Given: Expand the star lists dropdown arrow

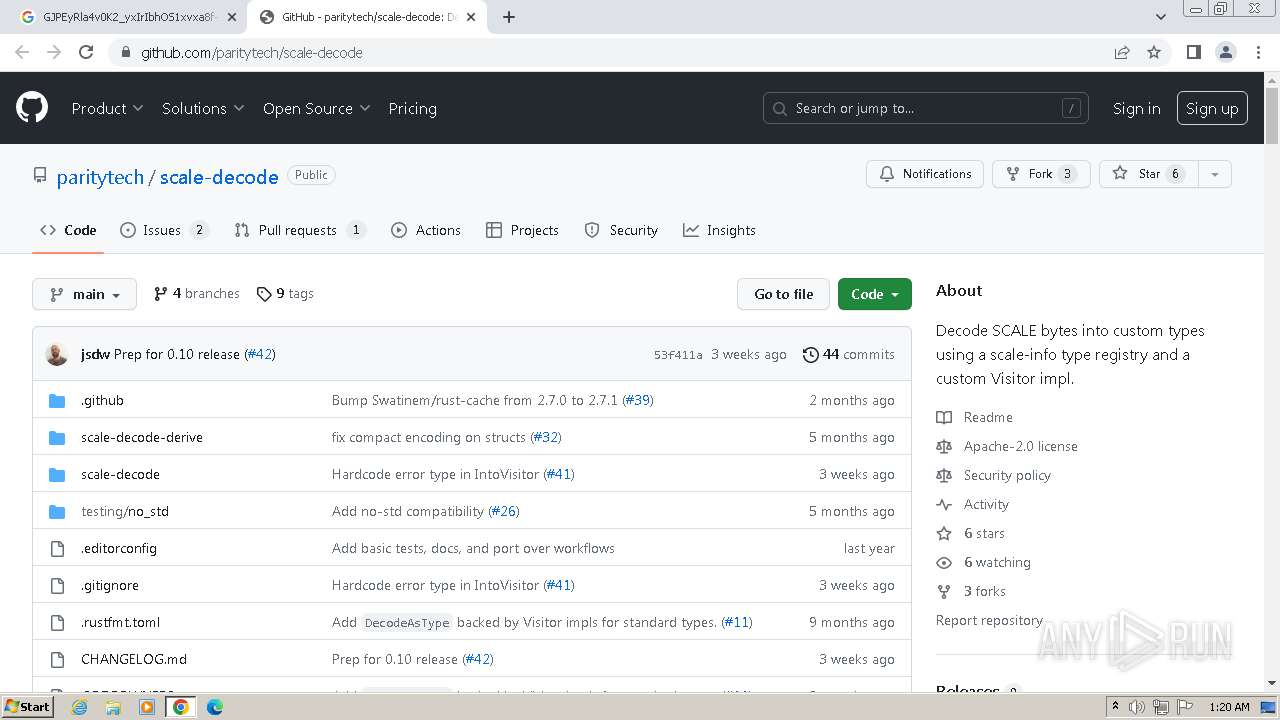Looking at the screenshot, I should tap(1214, 174).
